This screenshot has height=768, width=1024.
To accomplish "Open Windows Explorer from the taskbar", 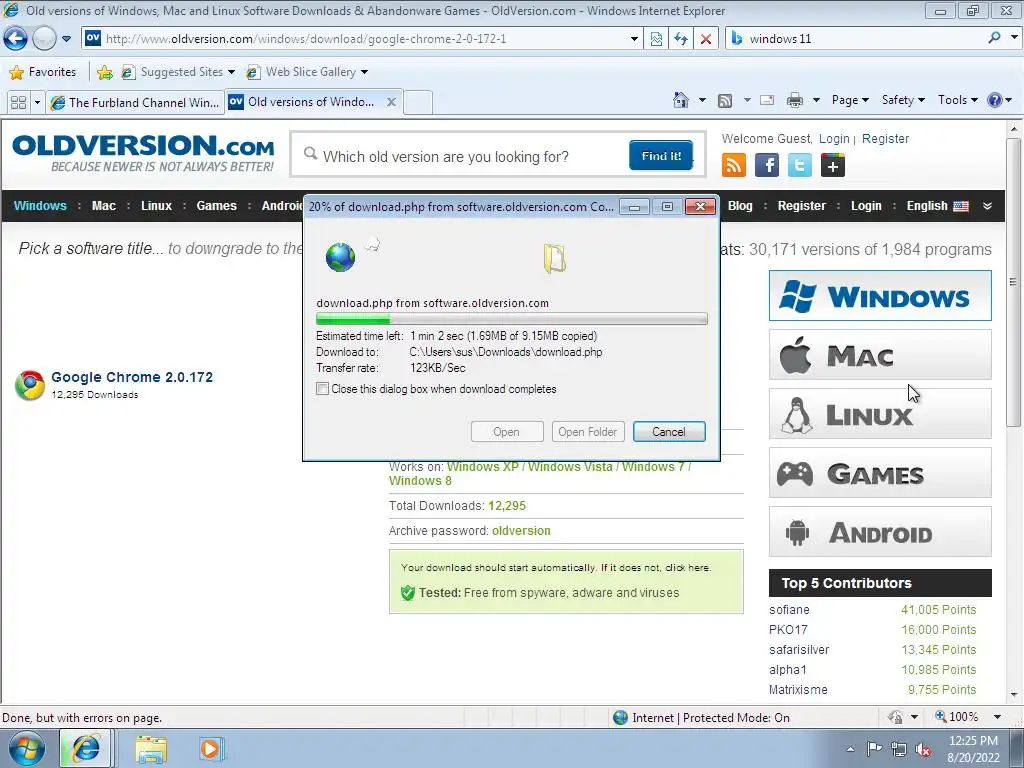I will [x=151, y=749].
